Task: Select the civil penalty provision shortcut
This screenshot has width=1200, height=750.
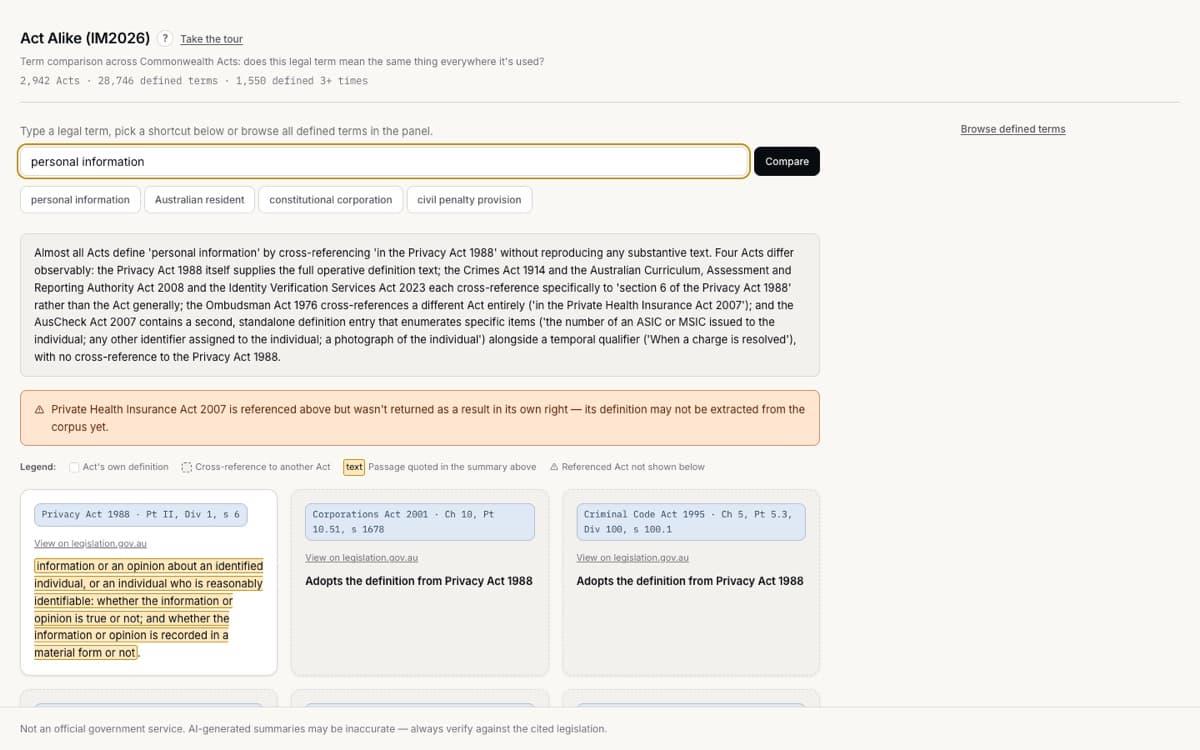Action: click(x=469, y=200)
